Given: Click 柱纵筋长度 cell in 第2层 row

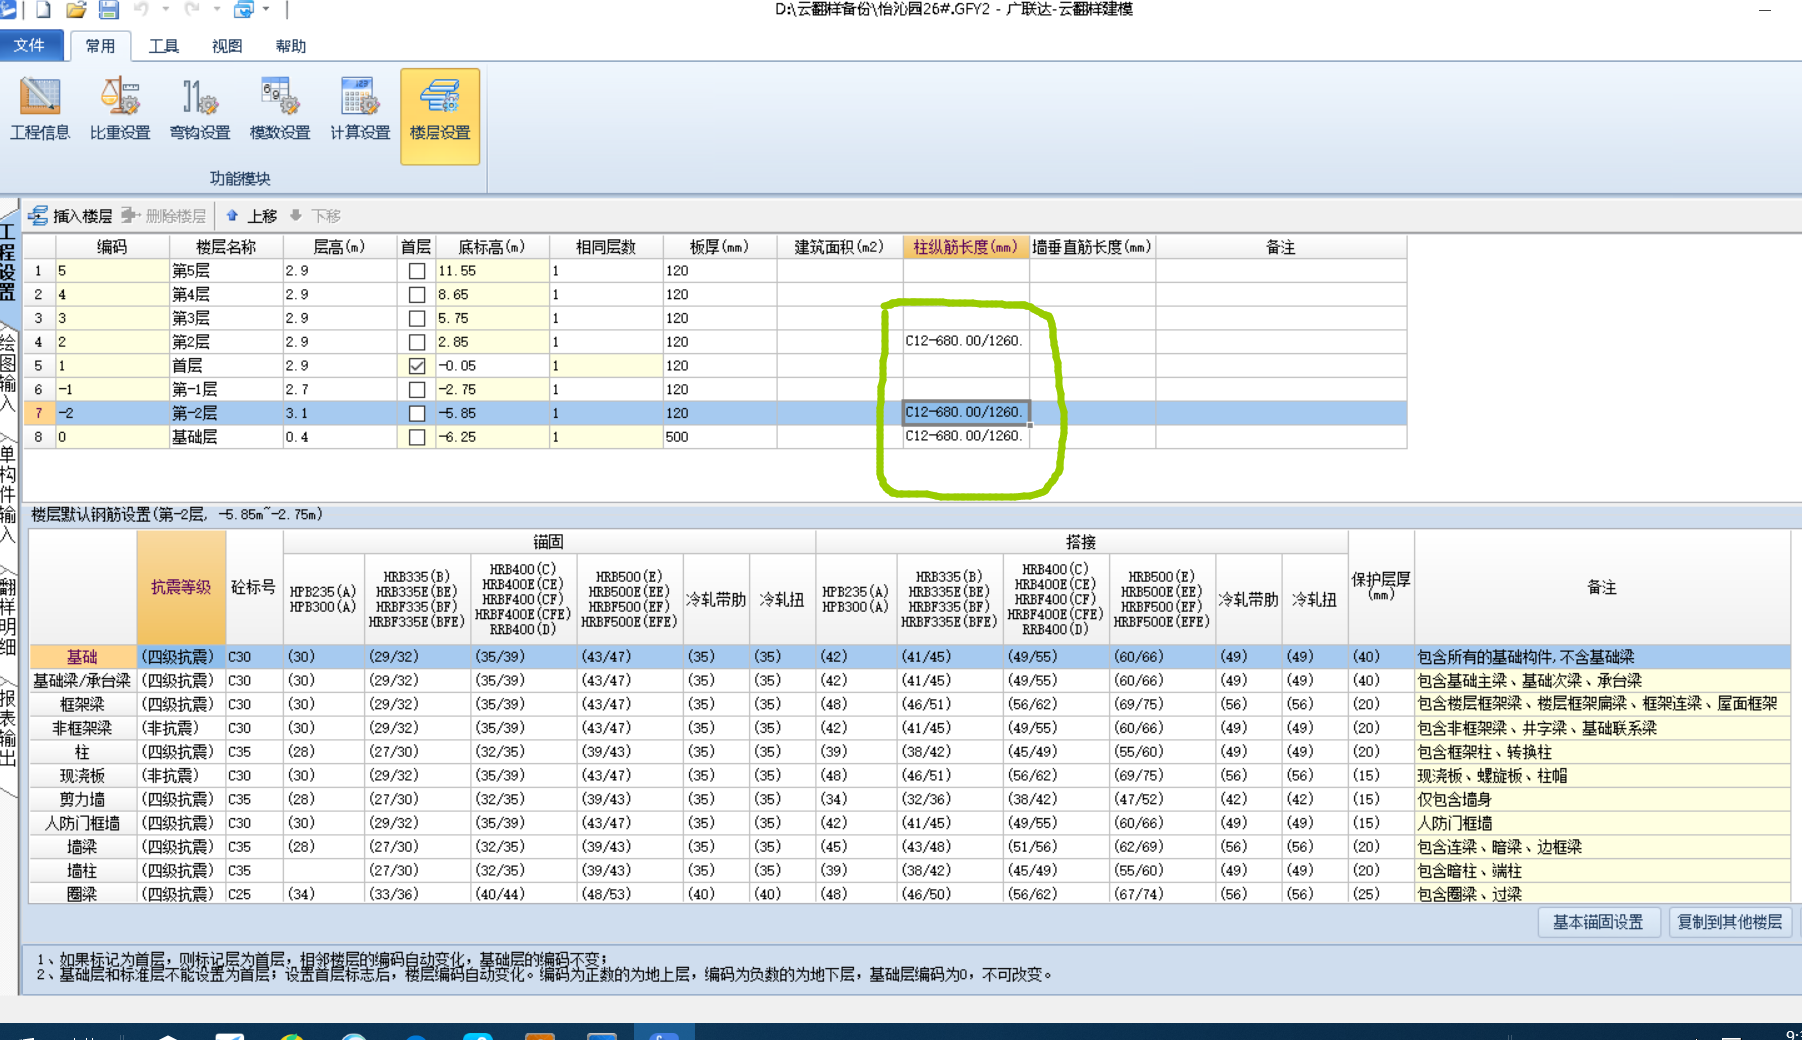Looking at the screenshot, I should point(966,341).
